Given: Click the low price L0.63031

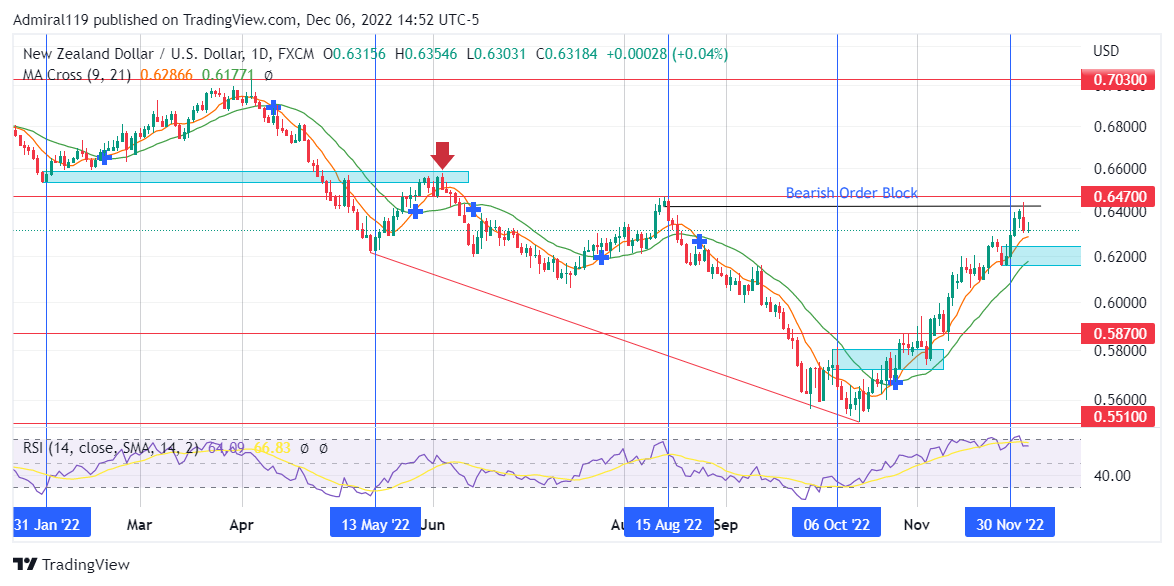Looking at the screenshot, I should tap(496, 54).
